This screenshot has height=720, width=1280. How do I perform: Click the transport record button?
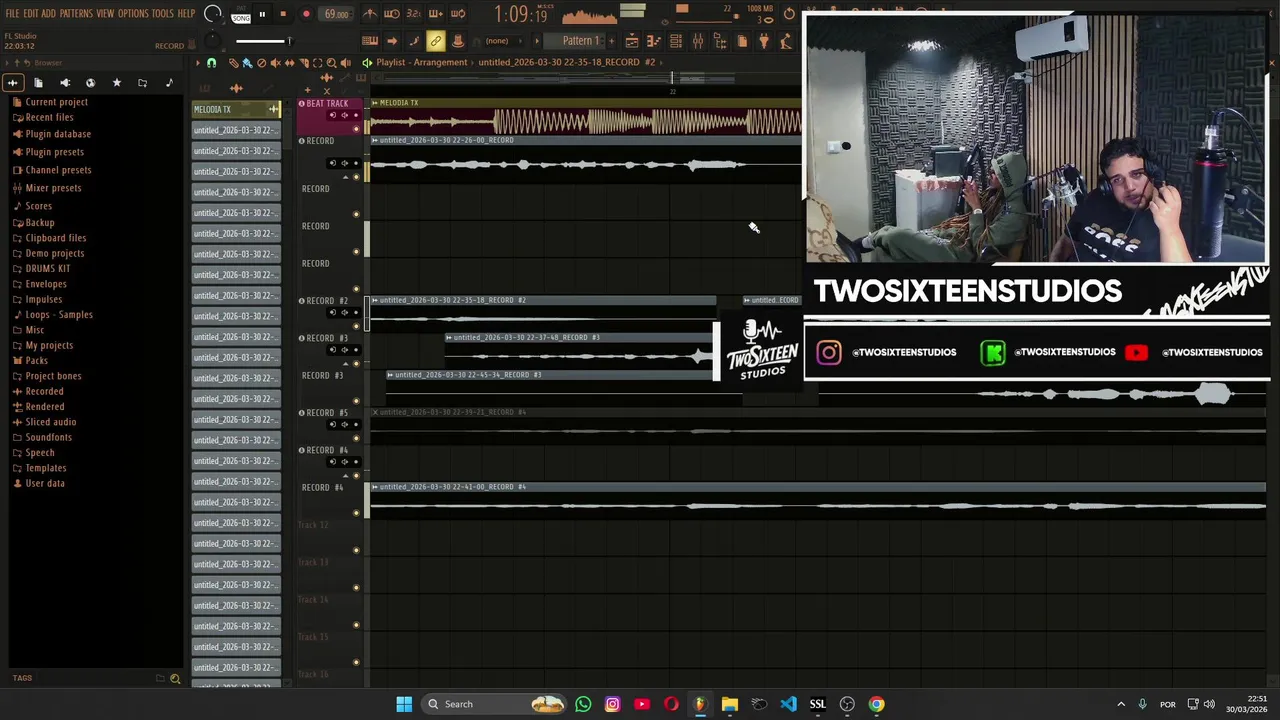306,14
